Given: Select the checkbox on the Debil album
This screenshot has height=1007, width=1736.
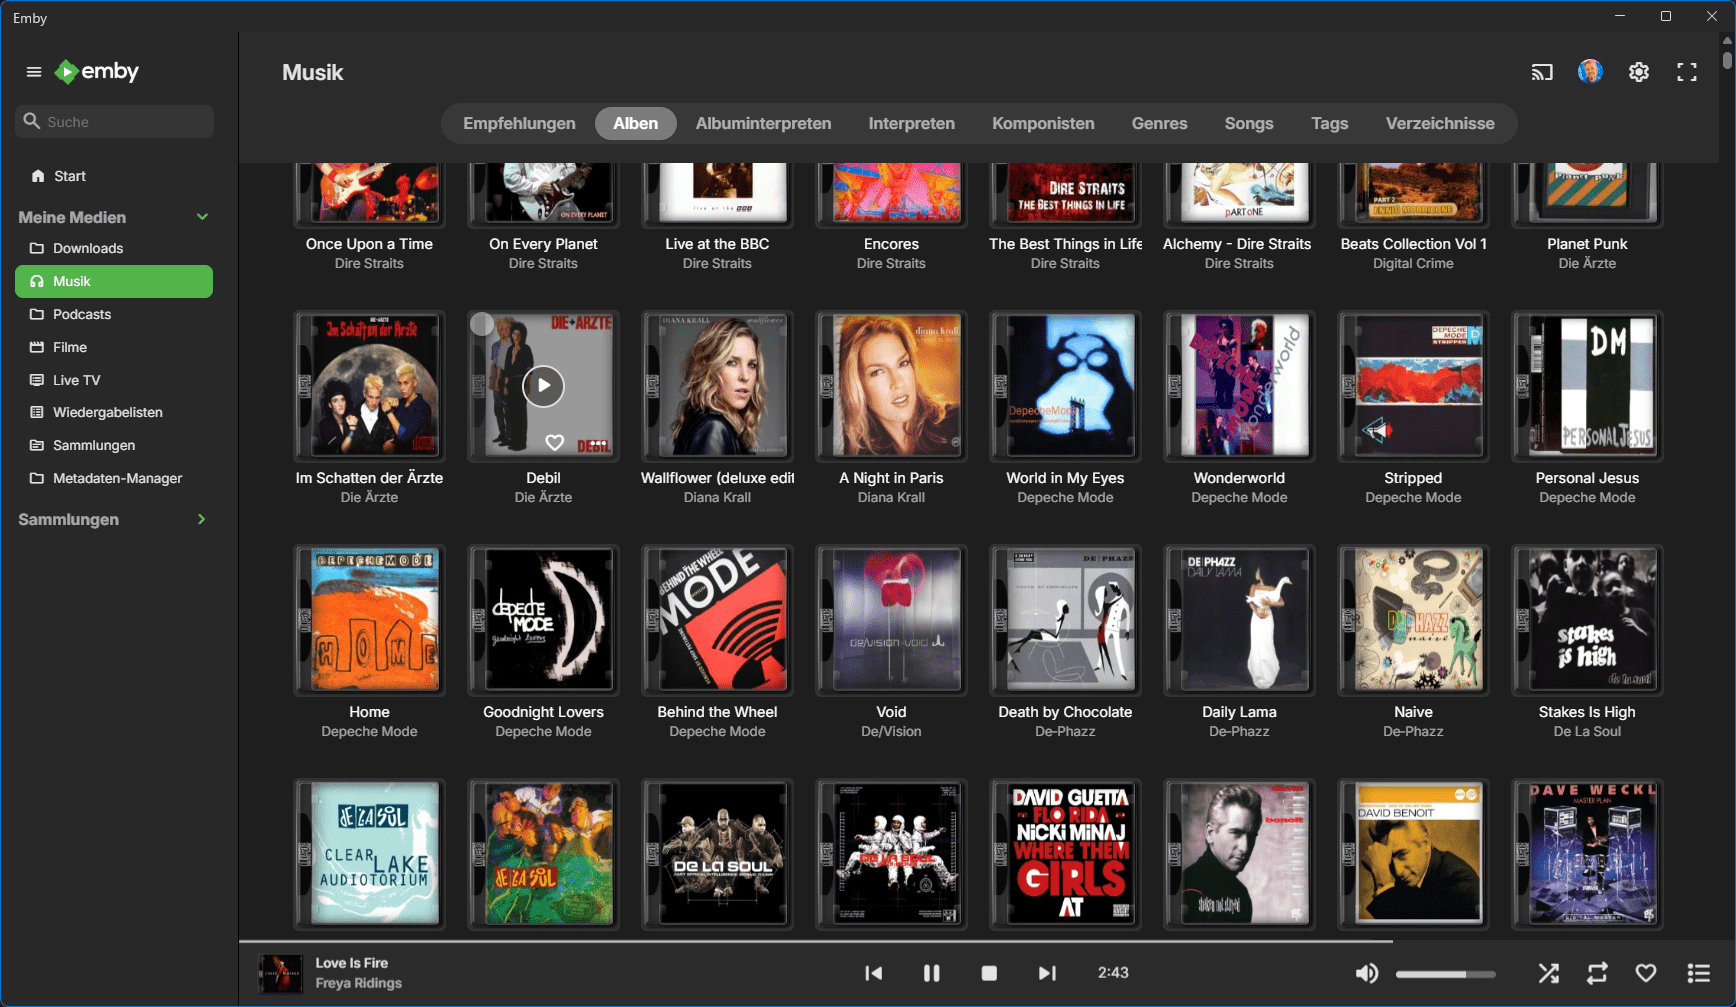Looking at the screenshot, I should point(482,324).
